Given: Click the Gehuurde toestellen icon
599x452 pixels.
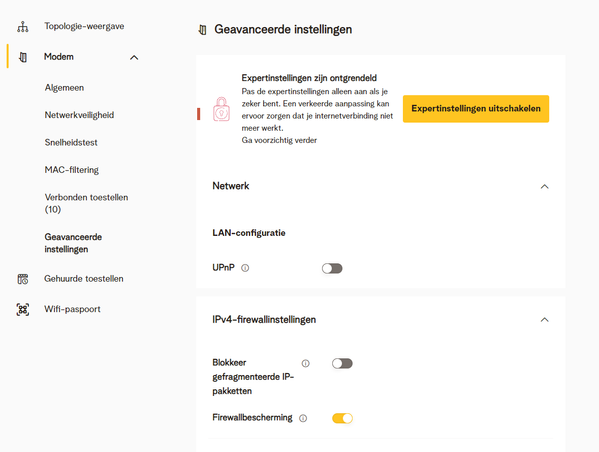Looking at the screenshot, I should point(23,279).
